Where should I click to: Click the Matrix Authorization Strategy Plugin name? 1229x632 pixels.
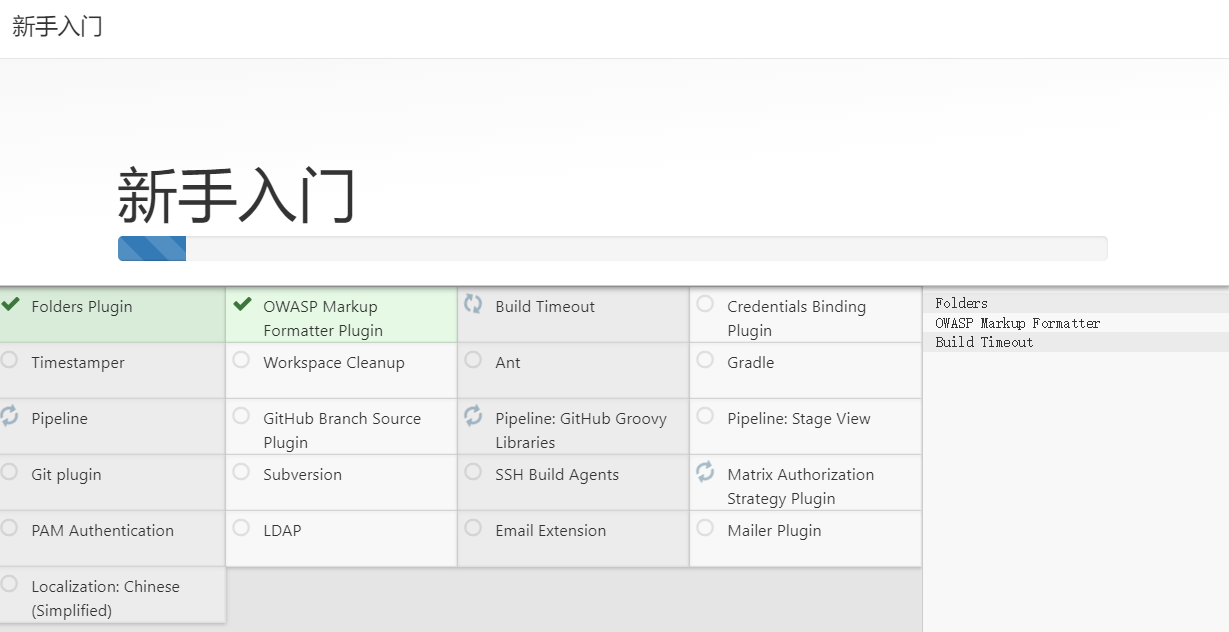pyautogui.click(x=800, y=487)
